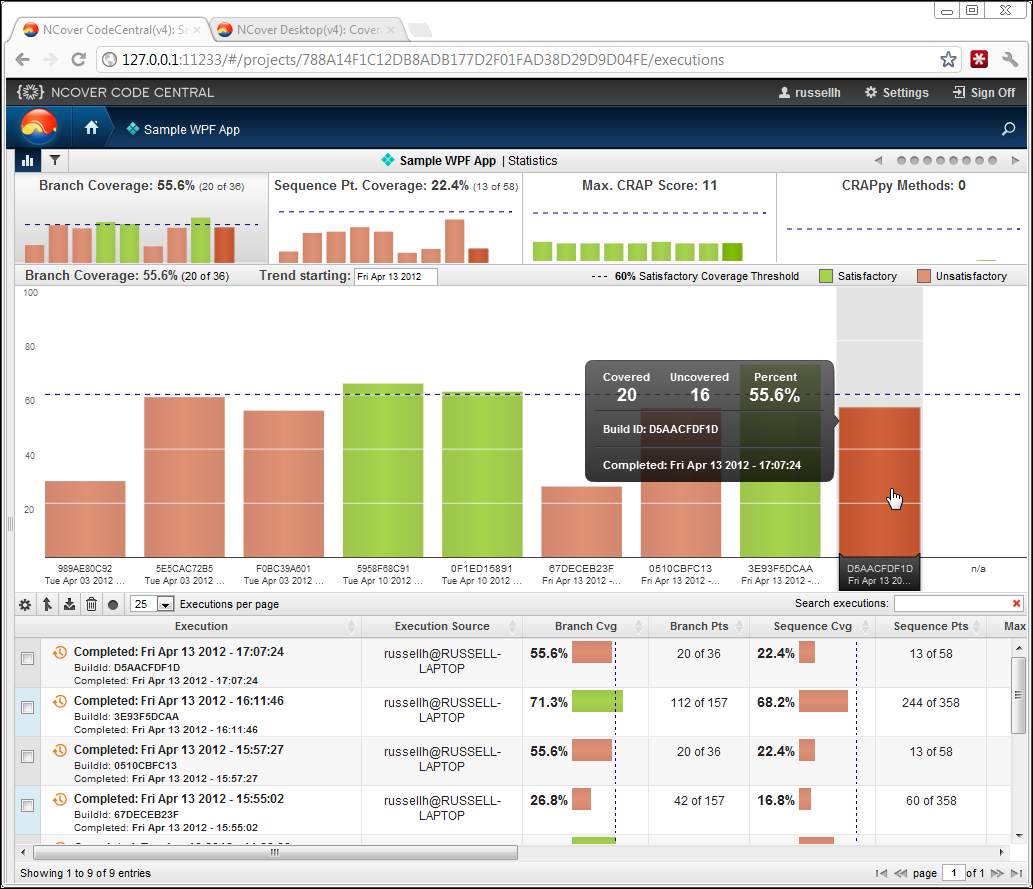Bookmark this page with the star icon

pyautogui.click(x=948, y=60)
